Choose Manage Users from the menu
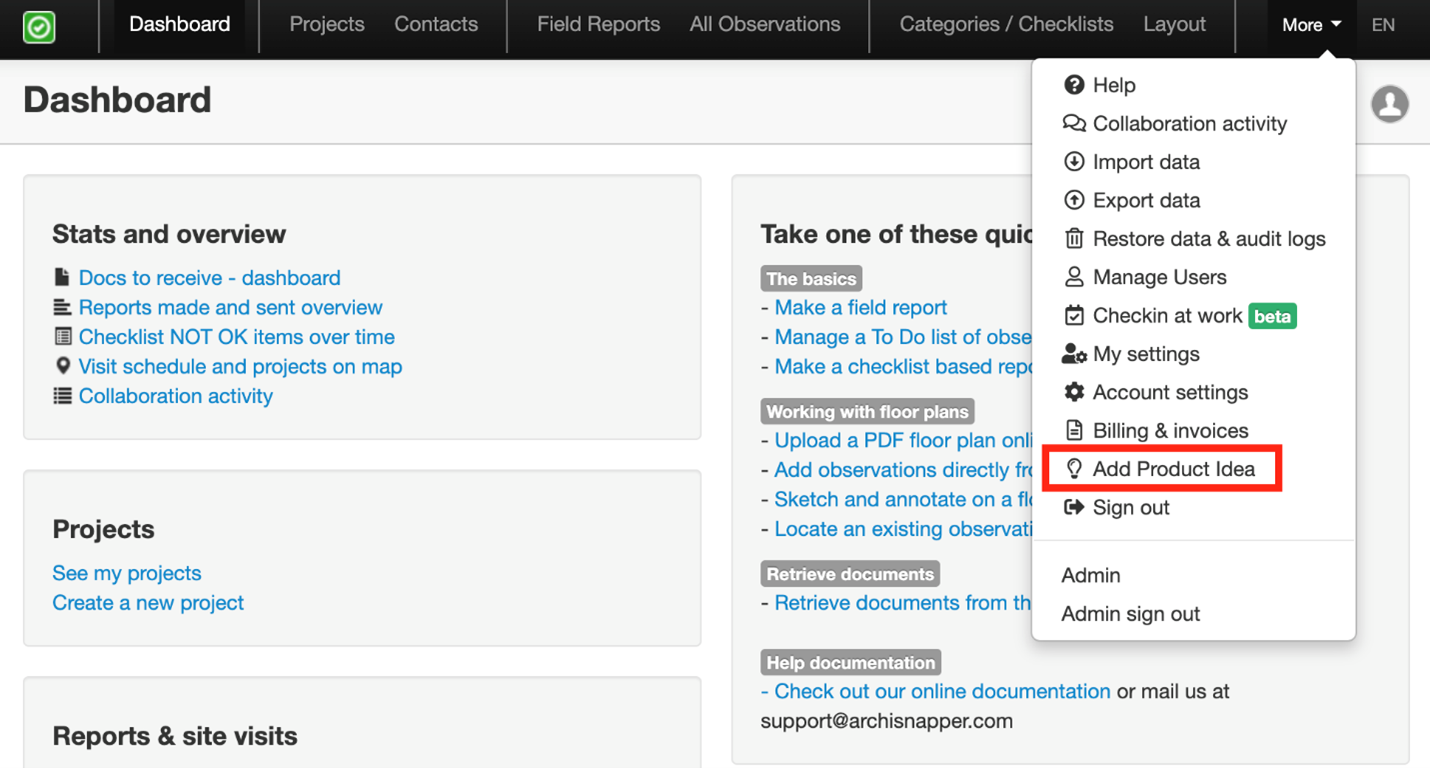Viewport: 1430px width, 768px height. click(x=1159, y=277)
